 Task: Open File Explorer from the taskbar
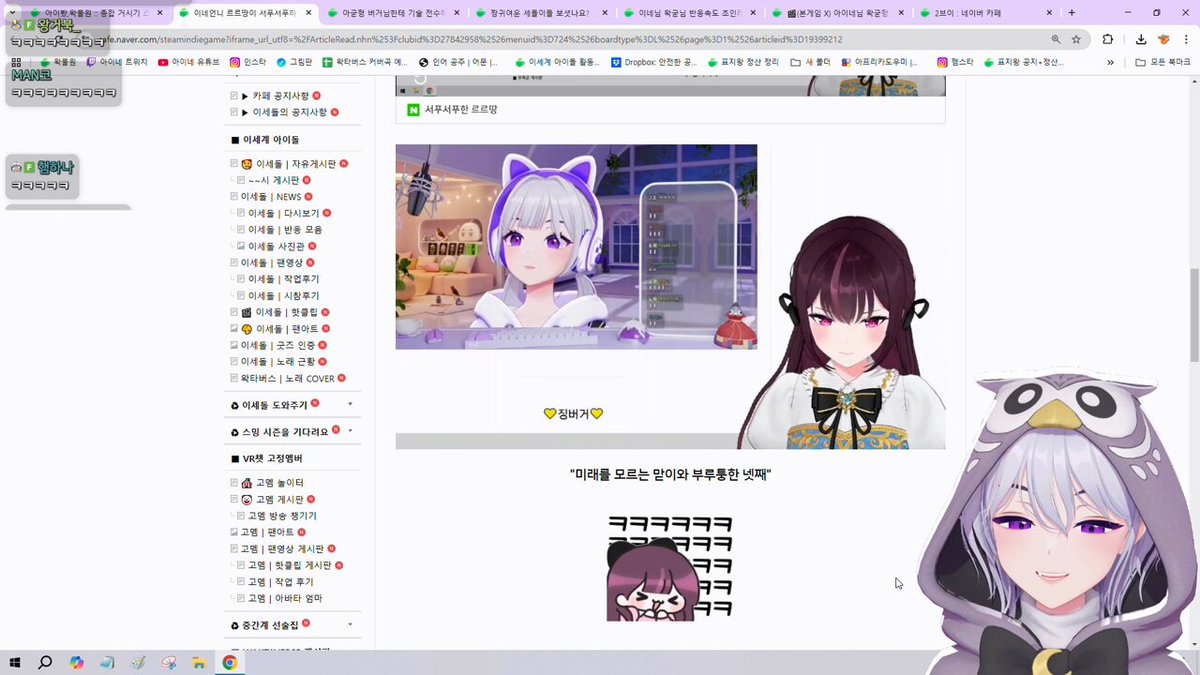[x=198, y=662]
